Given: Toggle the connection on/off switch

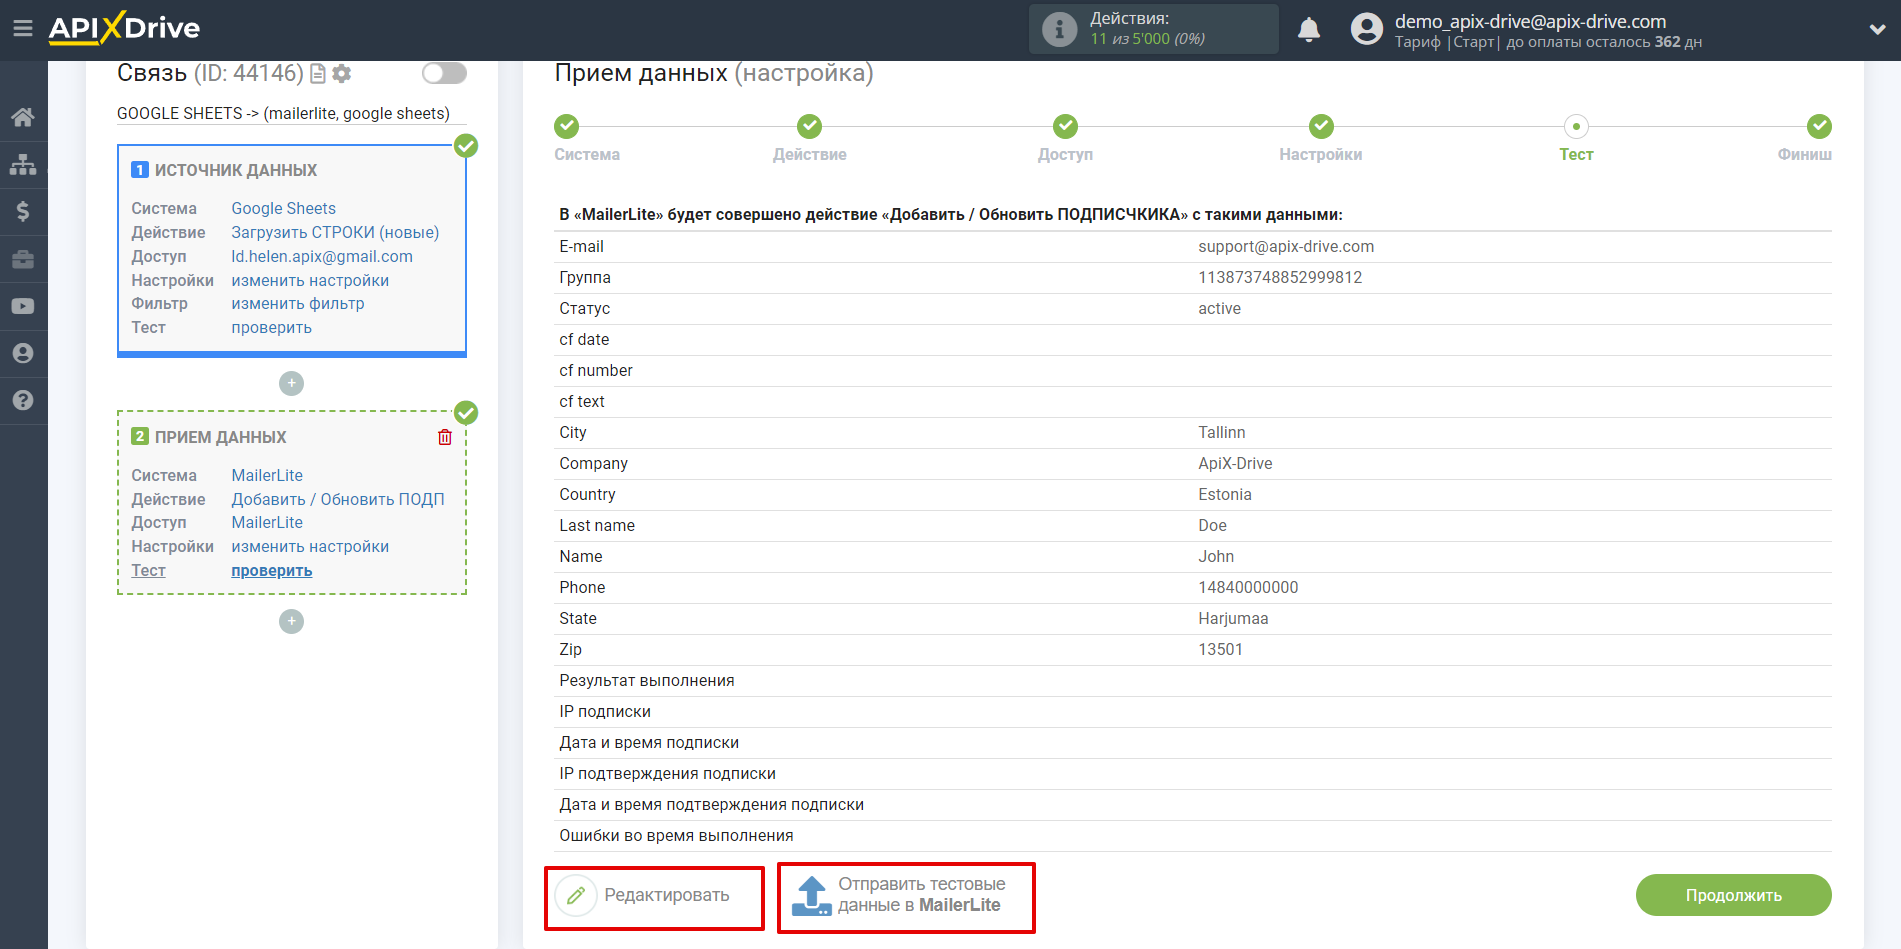Looking at the screenshot, I should 444,73.
